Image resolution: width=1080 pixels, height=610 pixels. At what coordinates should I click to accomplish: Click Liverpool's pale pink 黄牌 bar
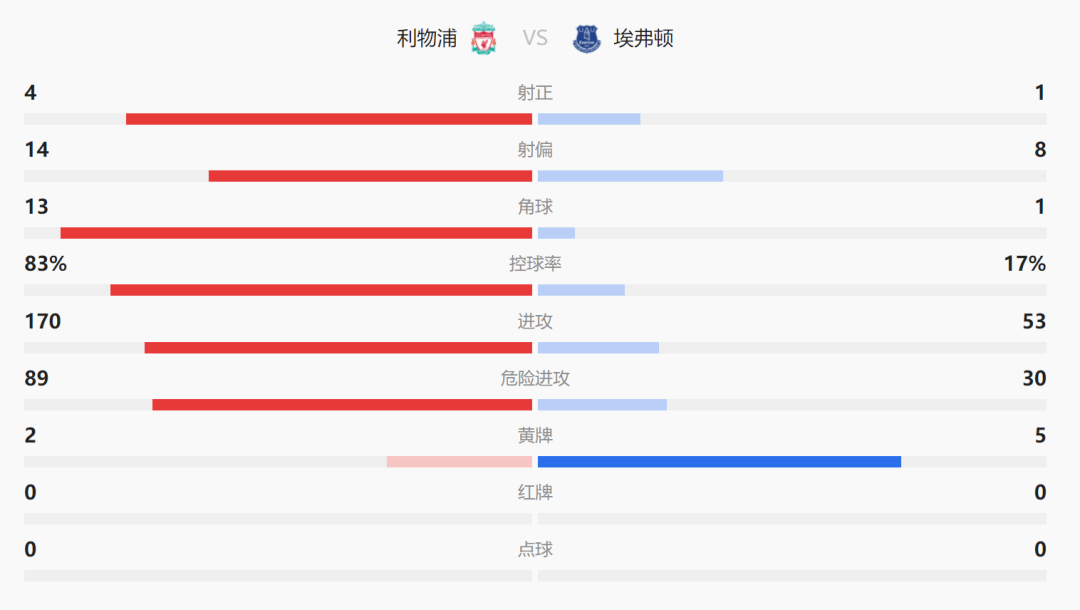459,461
